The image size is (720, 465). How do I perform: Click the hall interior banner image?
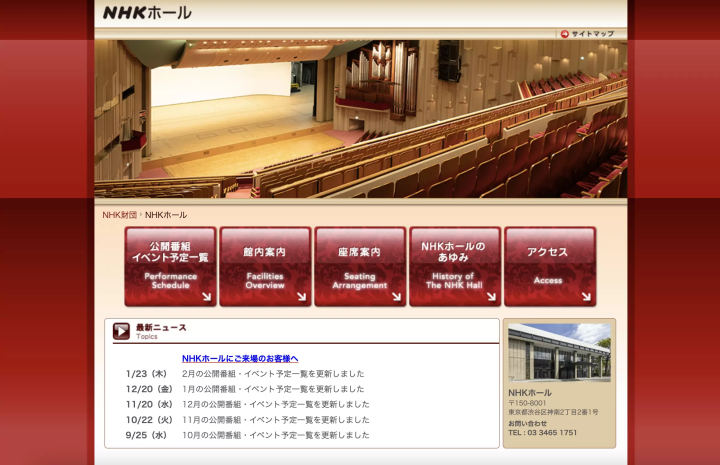coord(361,119)
